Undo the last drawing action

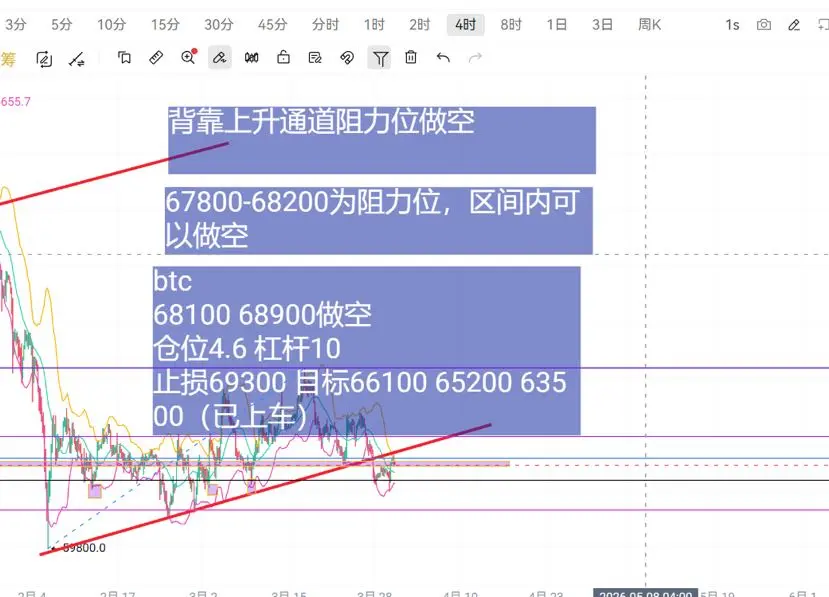point(443,58)
